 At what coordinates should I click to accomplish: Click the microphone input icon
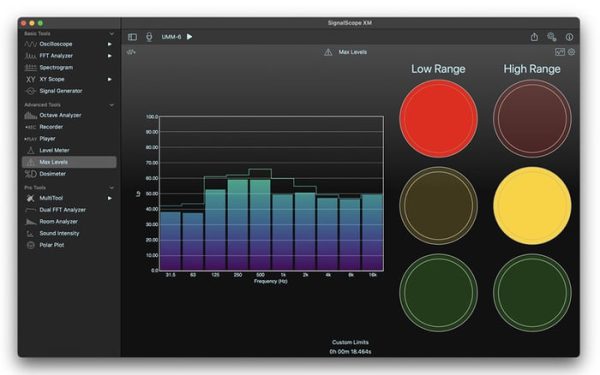coord(149,37)
